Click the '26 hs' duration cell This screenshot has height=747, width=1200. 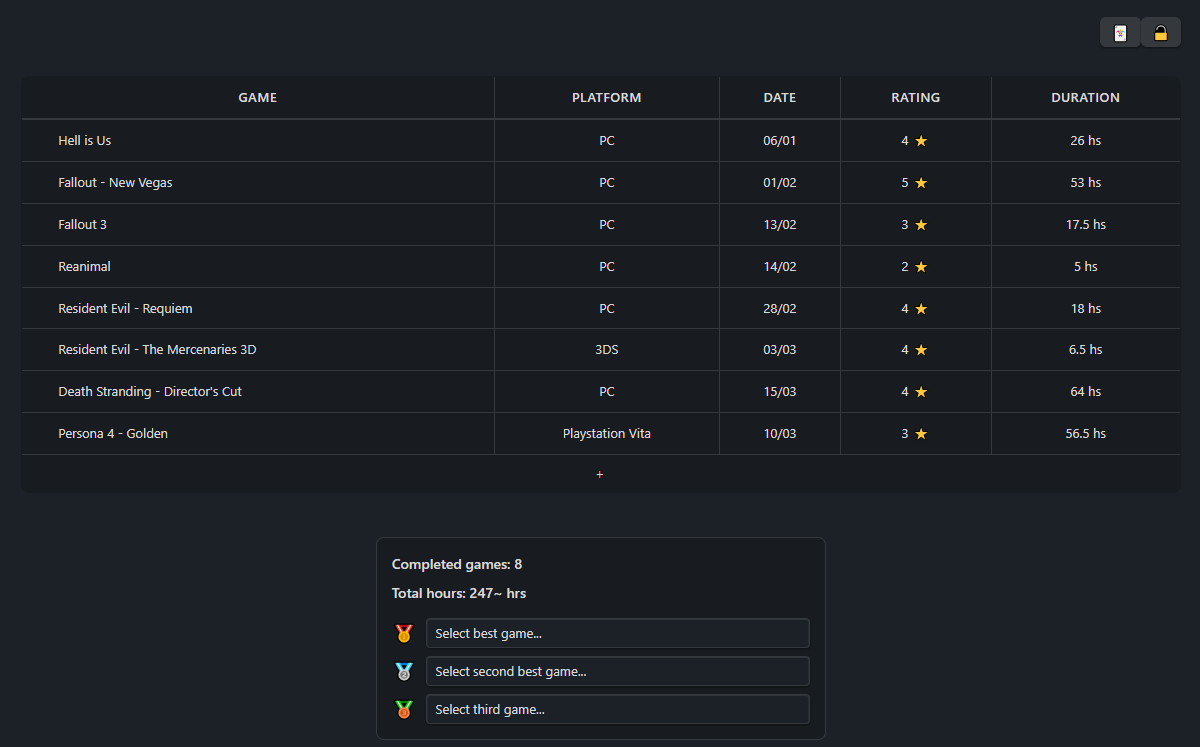click(x=1086, y=141)
